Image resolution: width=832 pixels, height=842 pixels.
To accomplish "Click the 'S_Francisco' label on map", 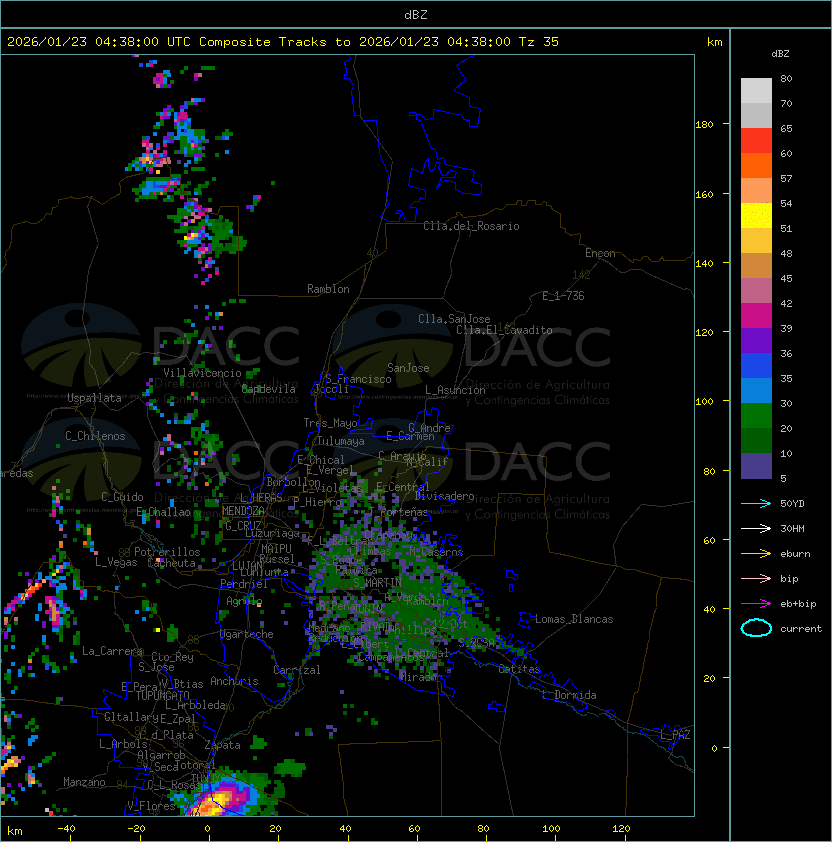I will tap(358, 379).
